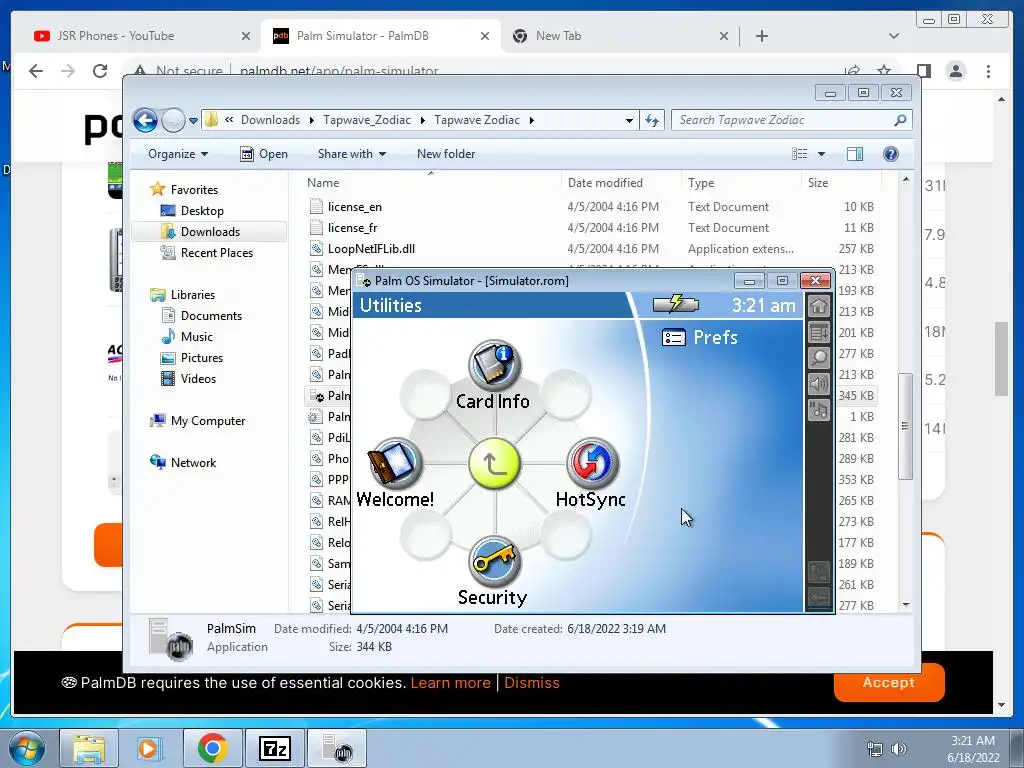Viewport: 1024px width, 768px height.
Task: Click the taskbar volume tray icon
Action: (899, 749)
